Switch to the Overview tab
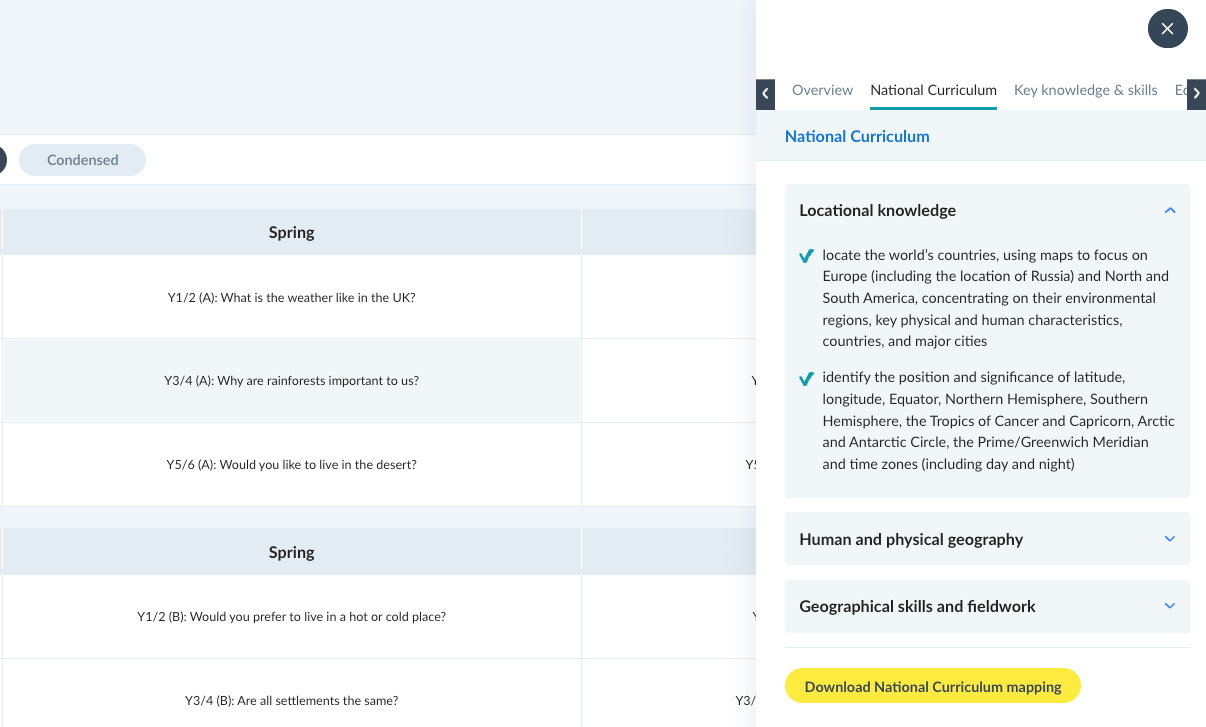Viewport: 1206px width, 727px height. (822, 90)
